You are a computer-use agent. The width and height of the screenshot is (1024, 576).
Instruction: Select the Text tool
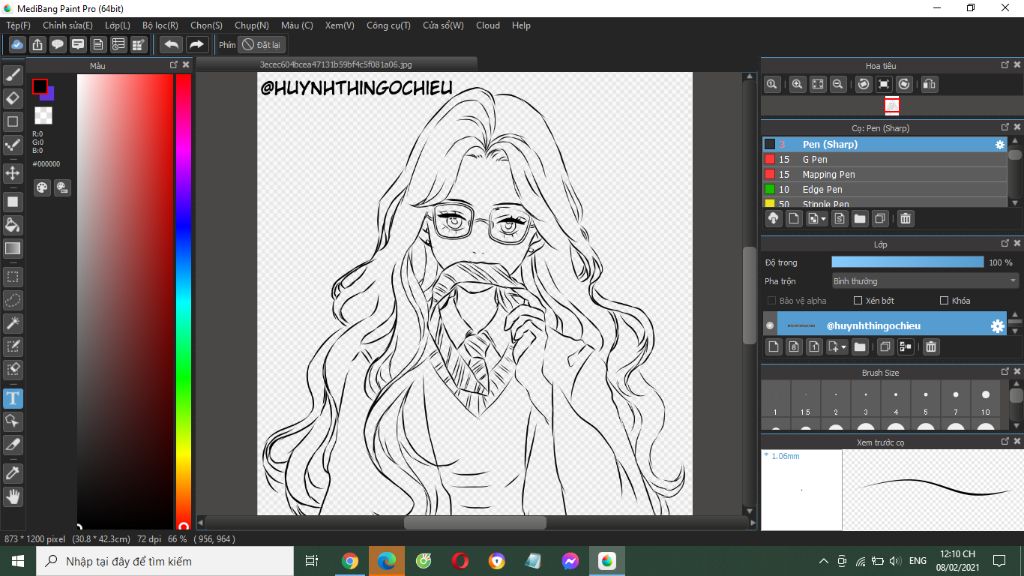tap(12, 398)
